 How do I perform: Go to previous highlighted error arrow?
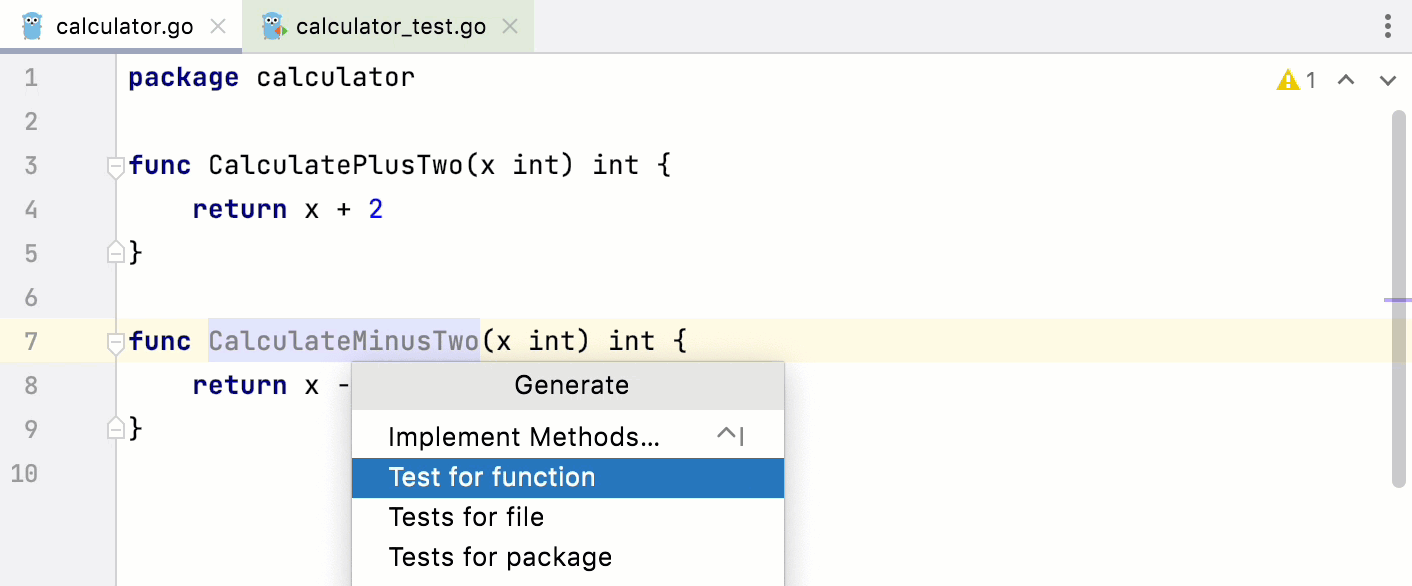point(1346,80)
